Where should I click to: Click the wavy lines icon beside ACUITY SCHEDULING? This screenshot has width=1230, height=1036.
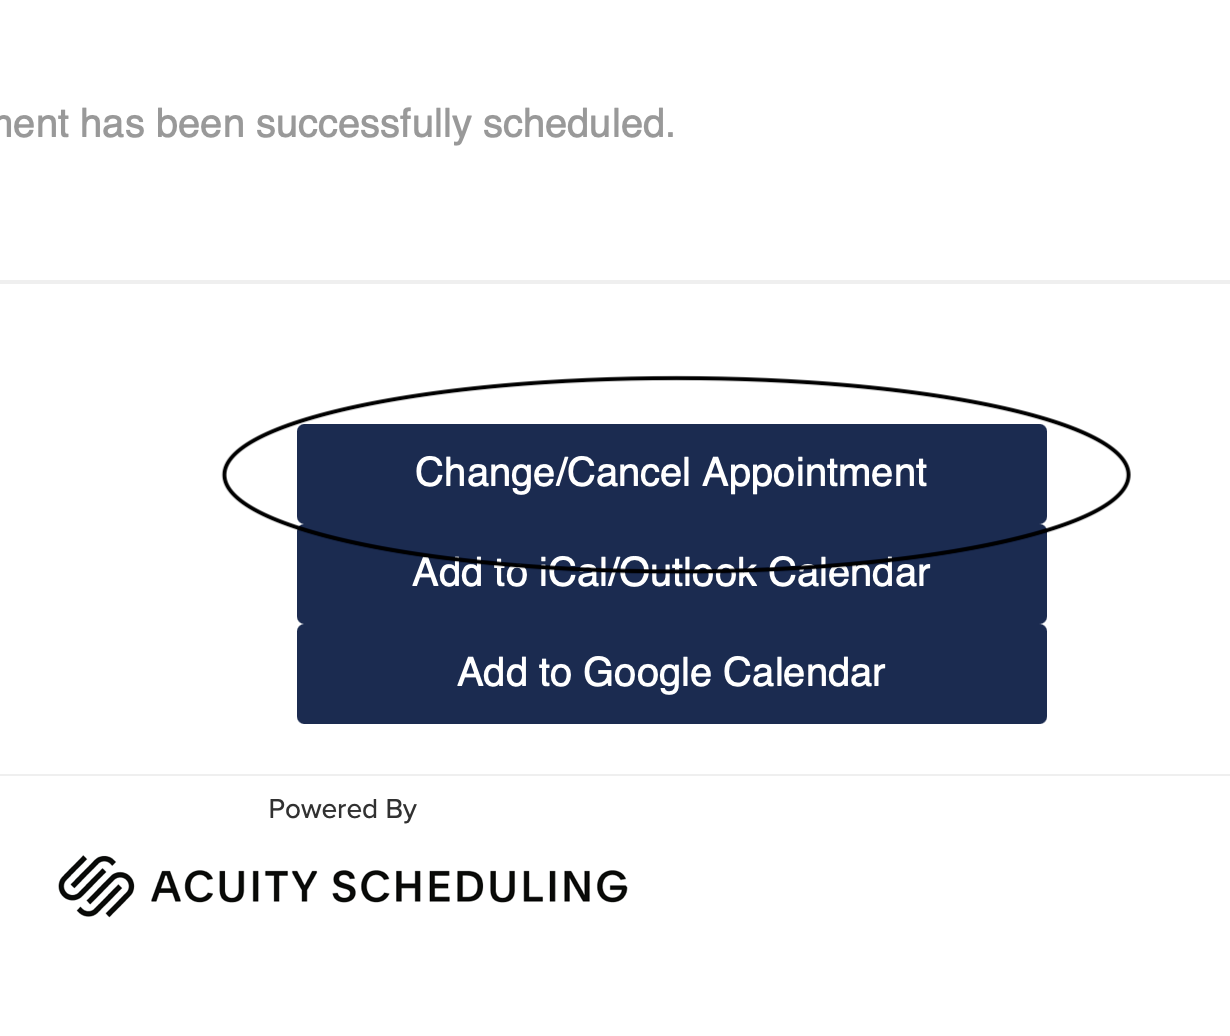(x=97, y=886)
